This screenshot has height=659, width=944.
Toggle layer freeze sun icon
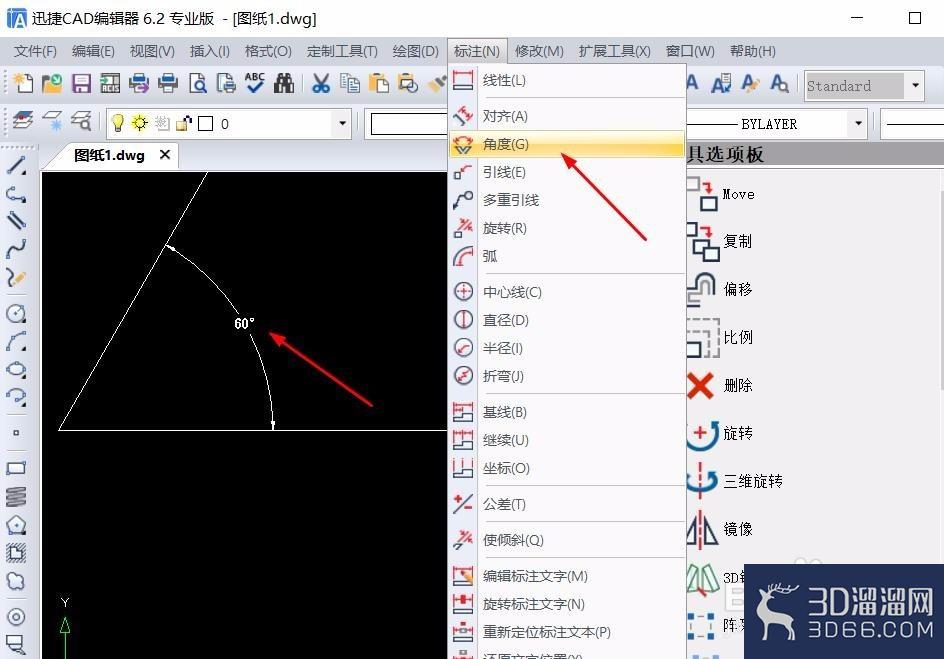(140, 123)
